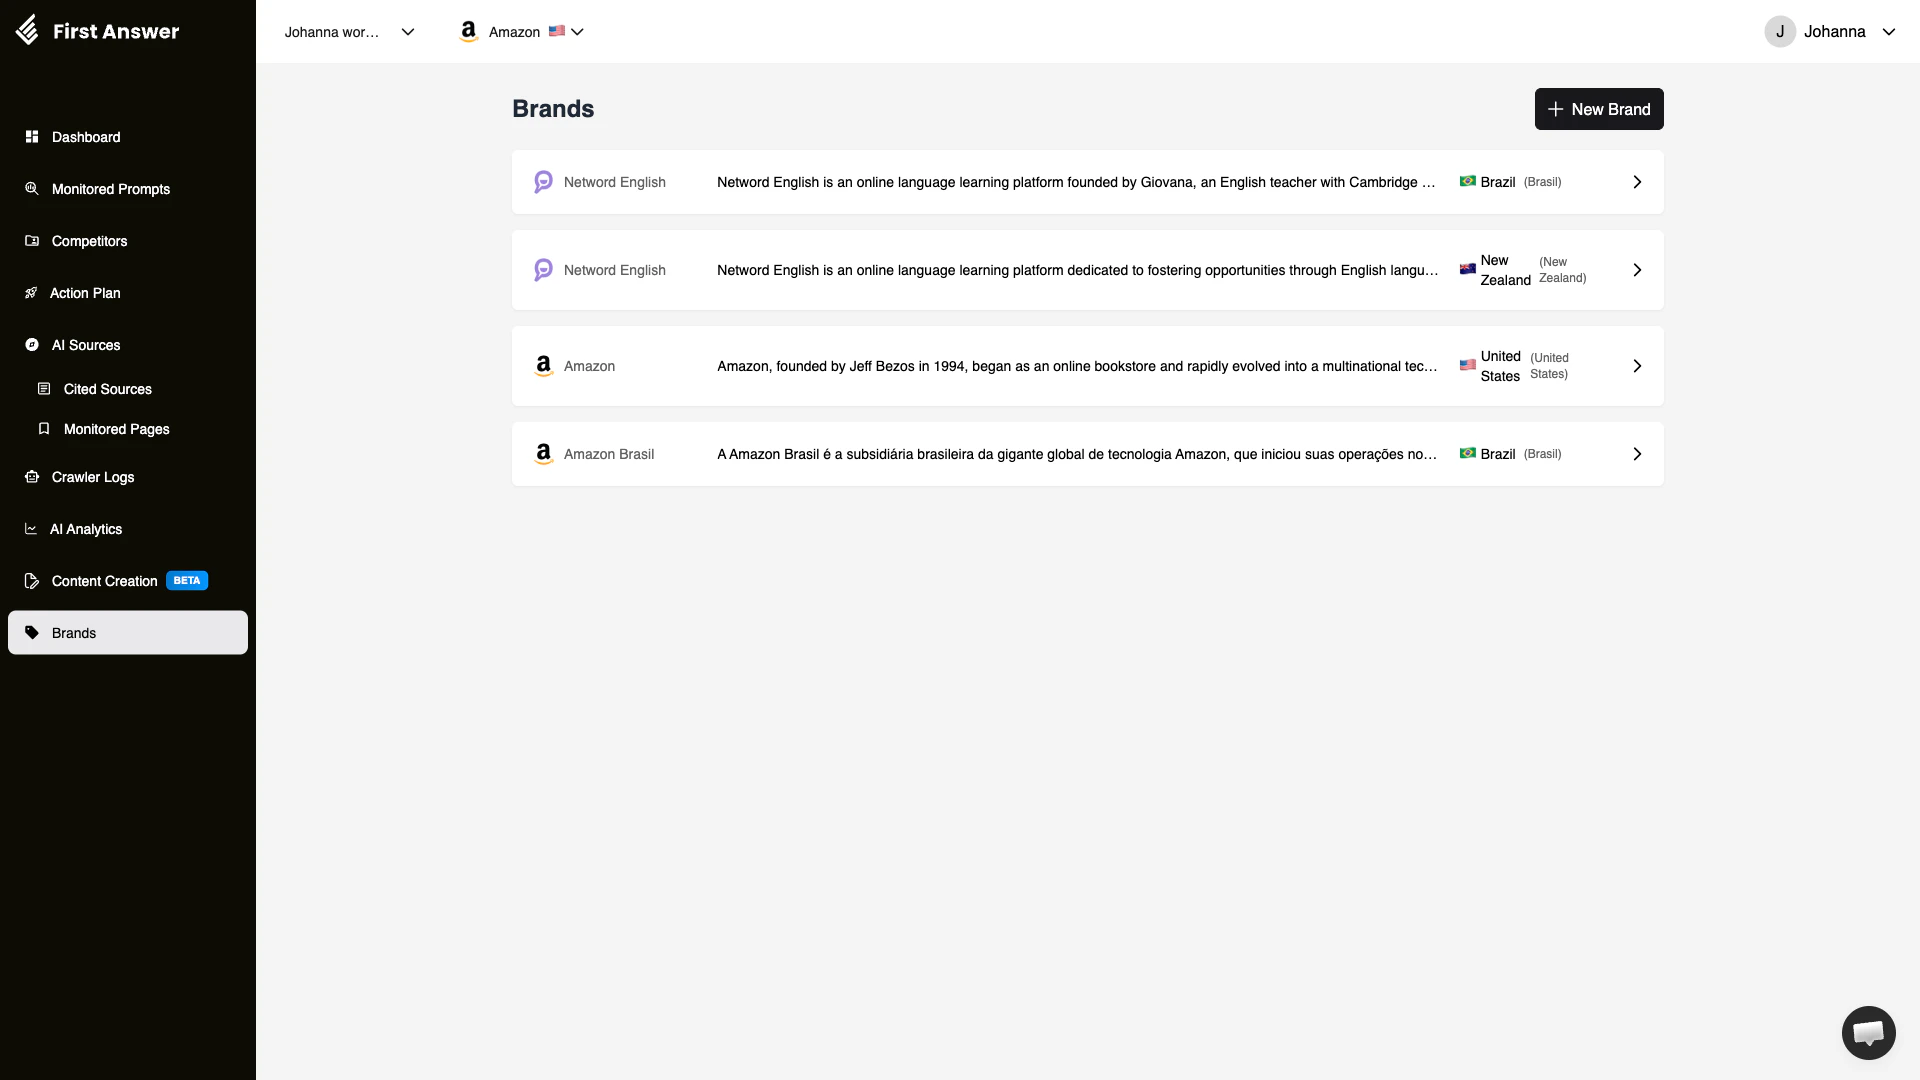
Task: Open the chat support bubble
Action: point(1868,1032)
